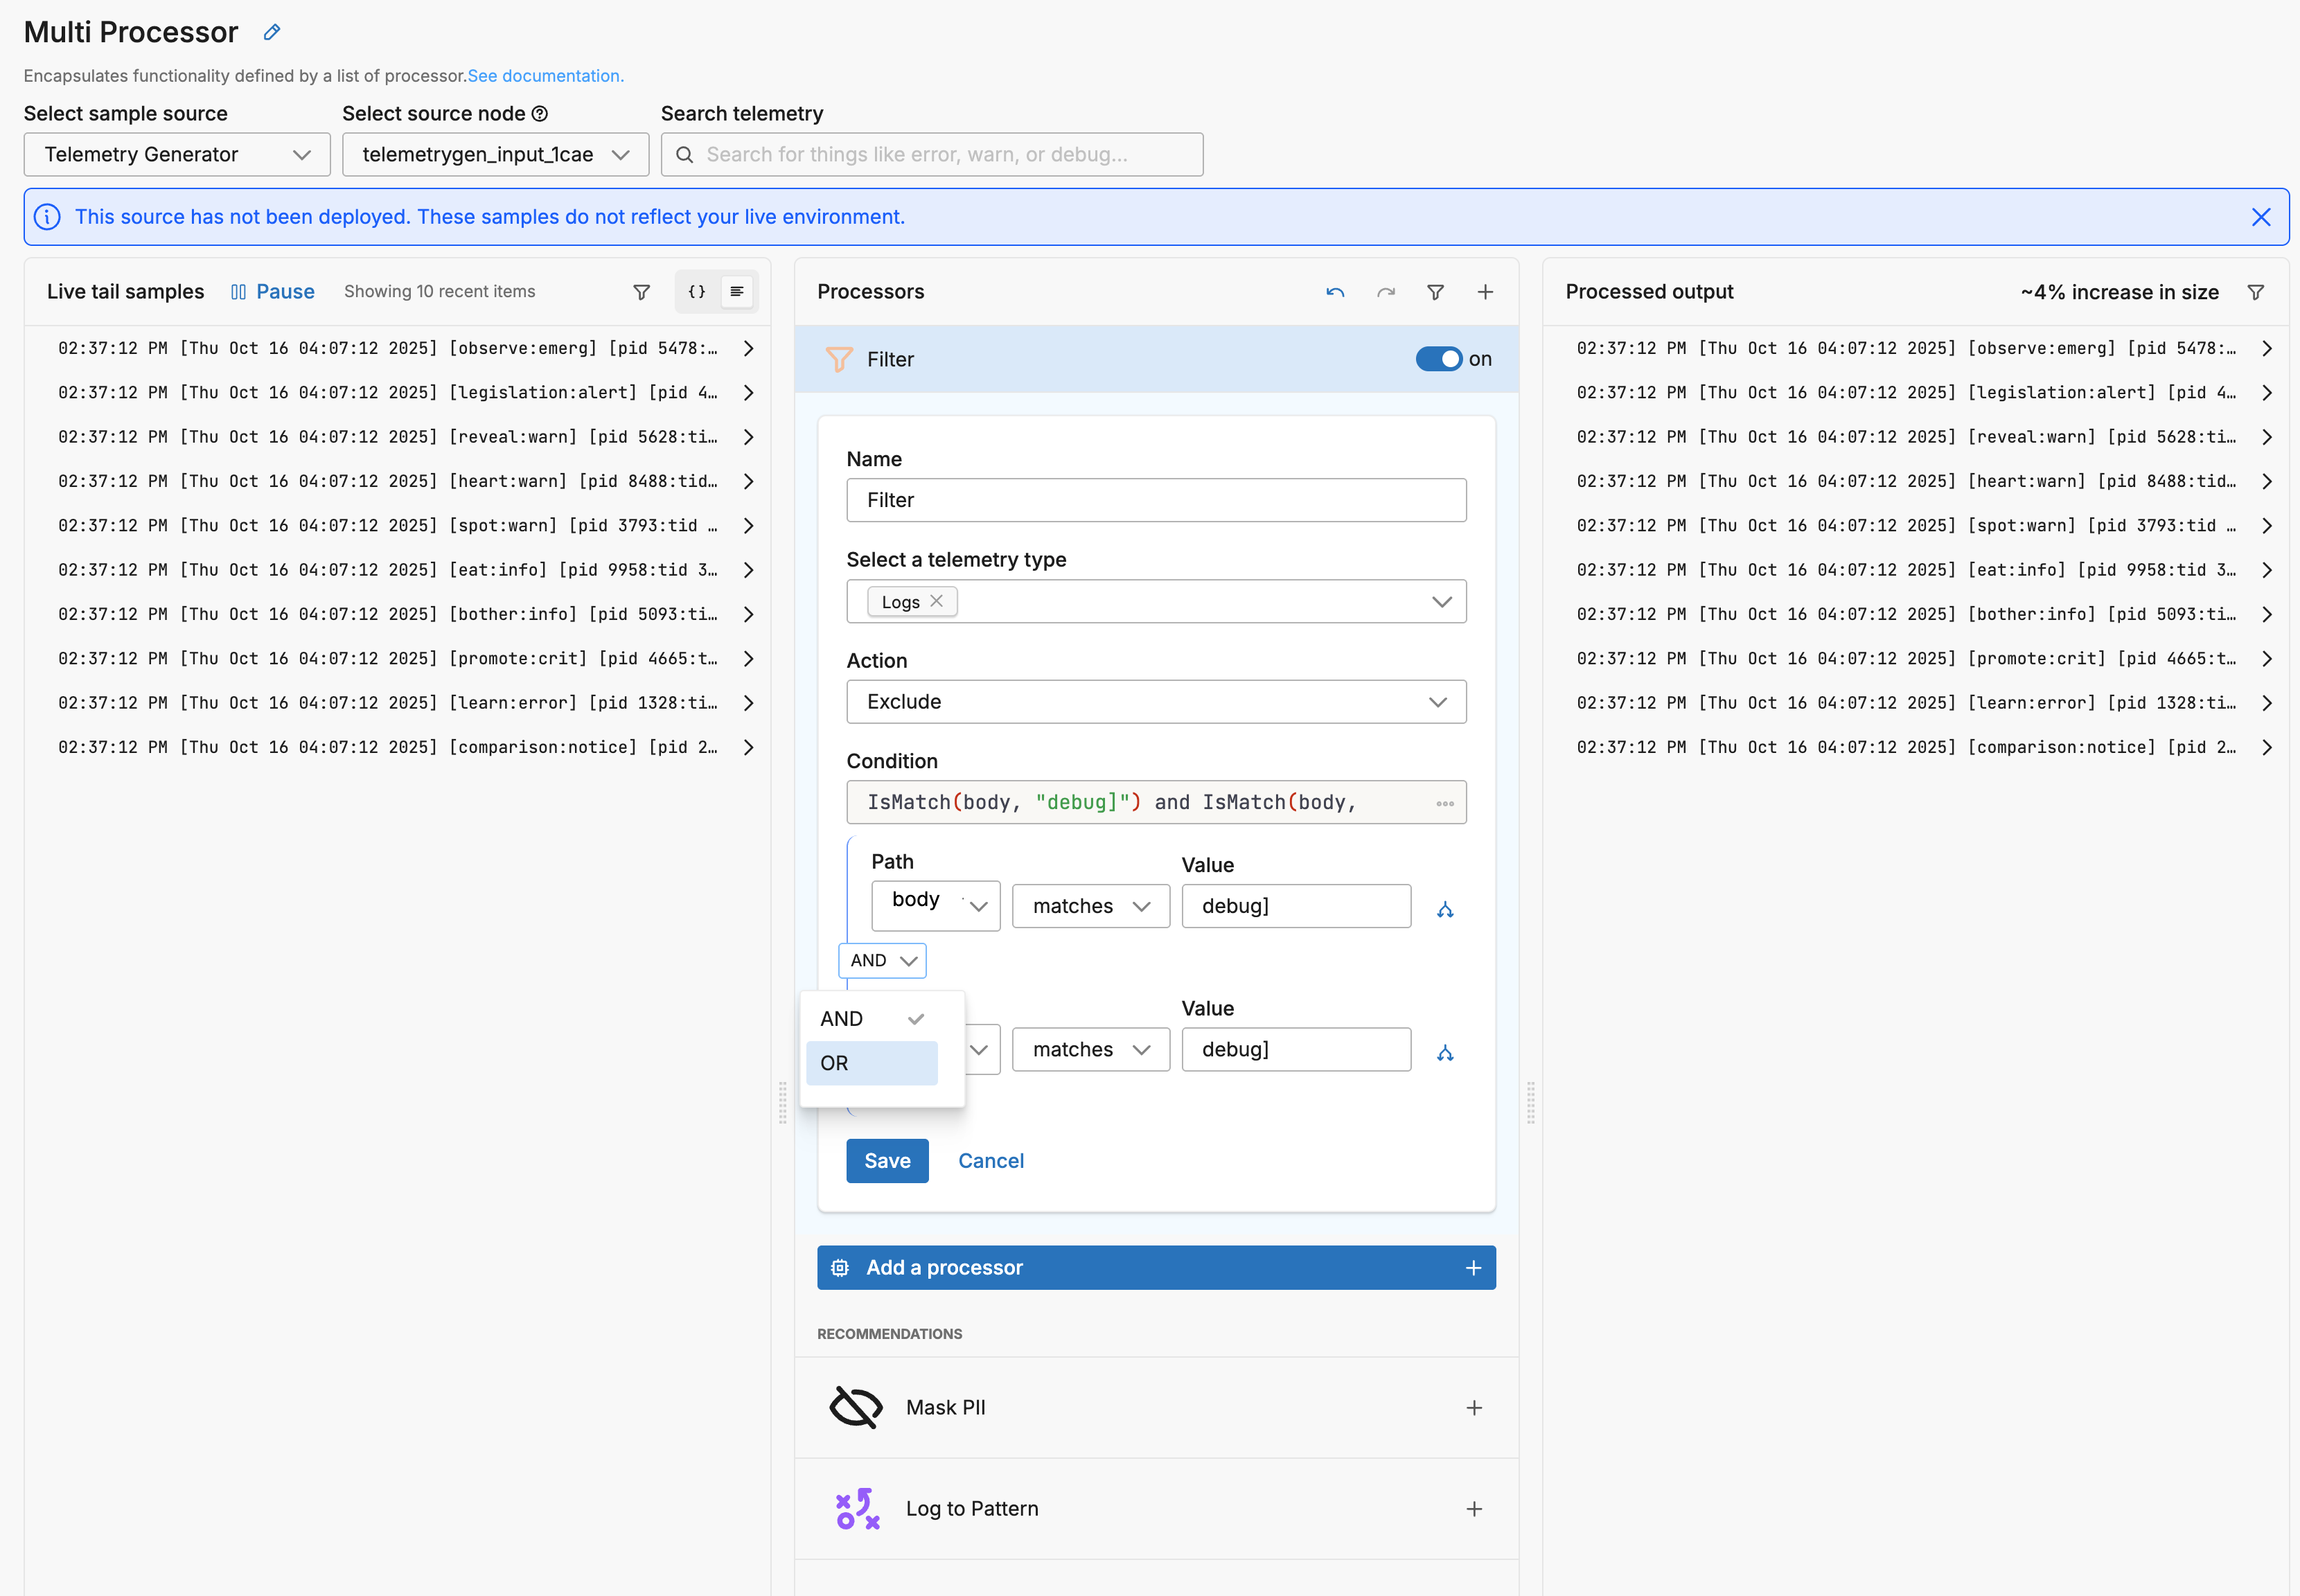
Task: Expand the observe:emerg log row in Live tail
Action: tap(748, 348)
